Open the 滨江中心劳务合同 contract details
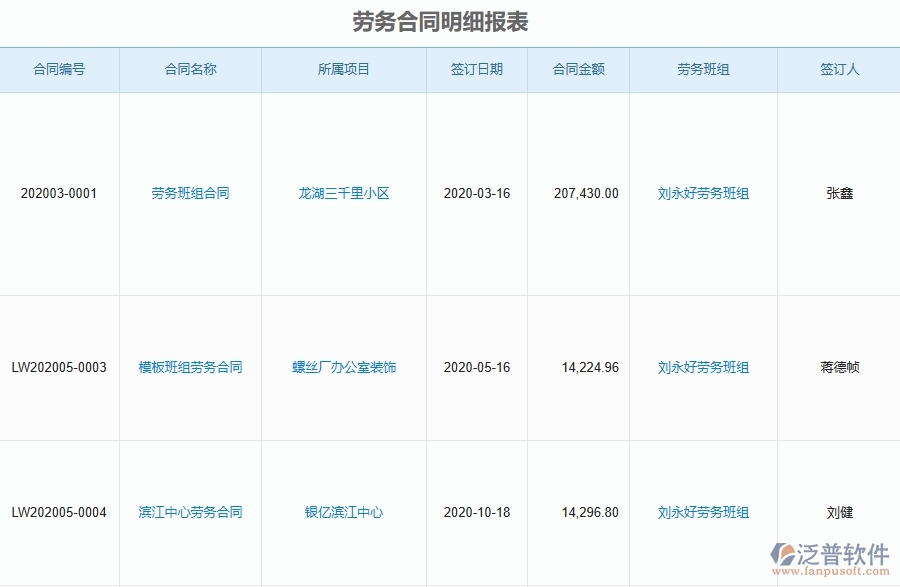This screenshot has width=900, height=587. (190, 511)
